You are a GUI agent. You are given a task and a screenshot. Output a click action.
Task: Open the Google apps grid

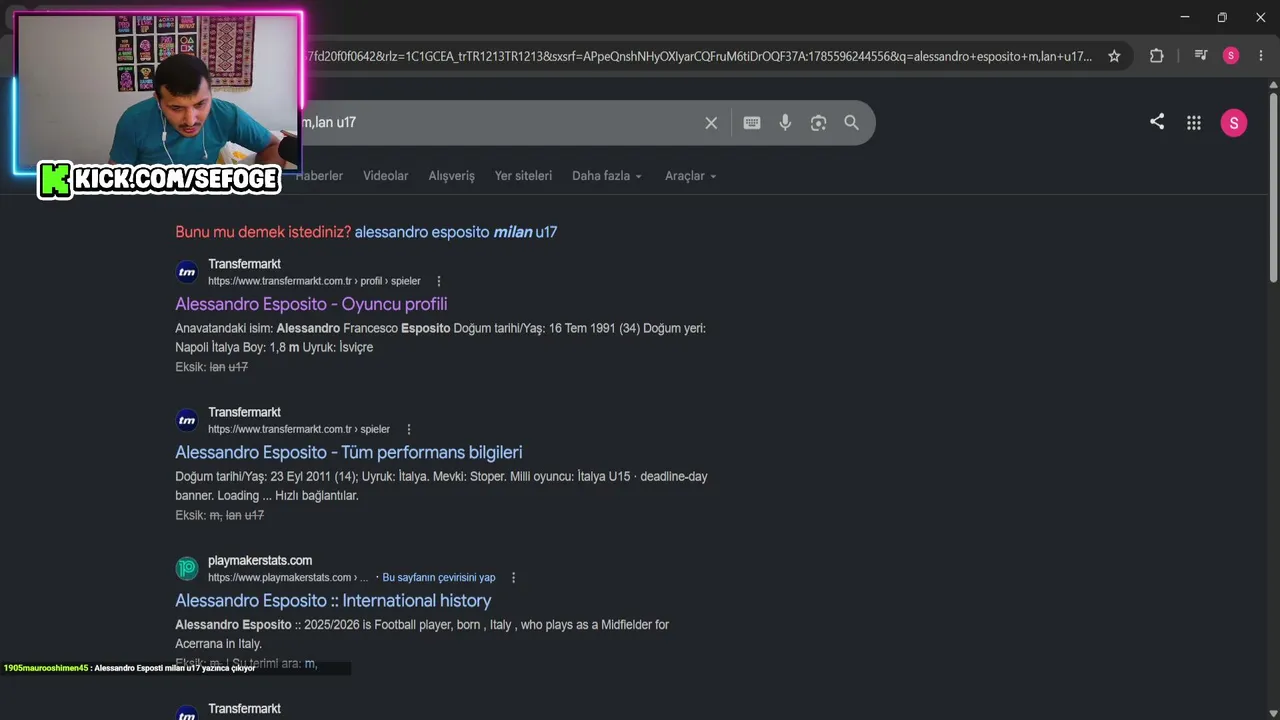click(1193, 123)
